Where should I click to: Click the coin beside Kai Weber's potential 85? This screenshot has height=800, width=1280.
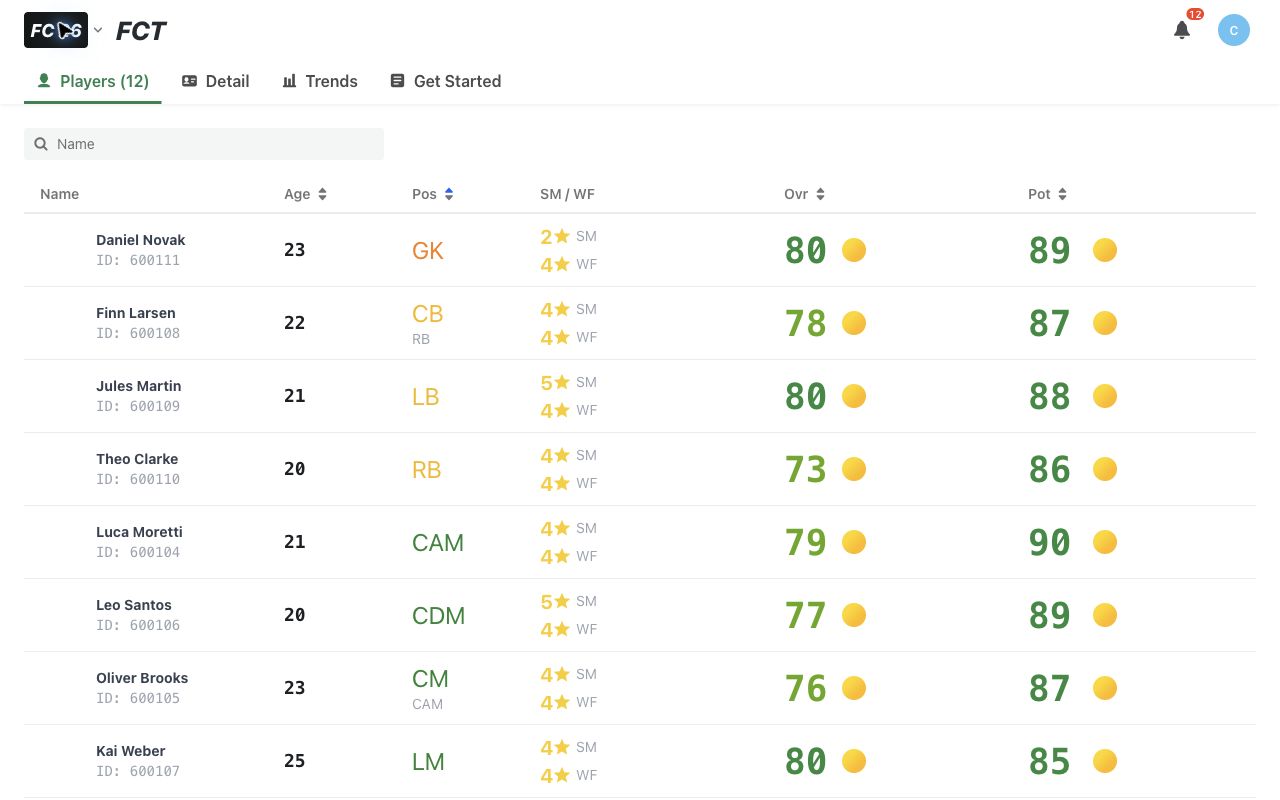coord(1105,761)
